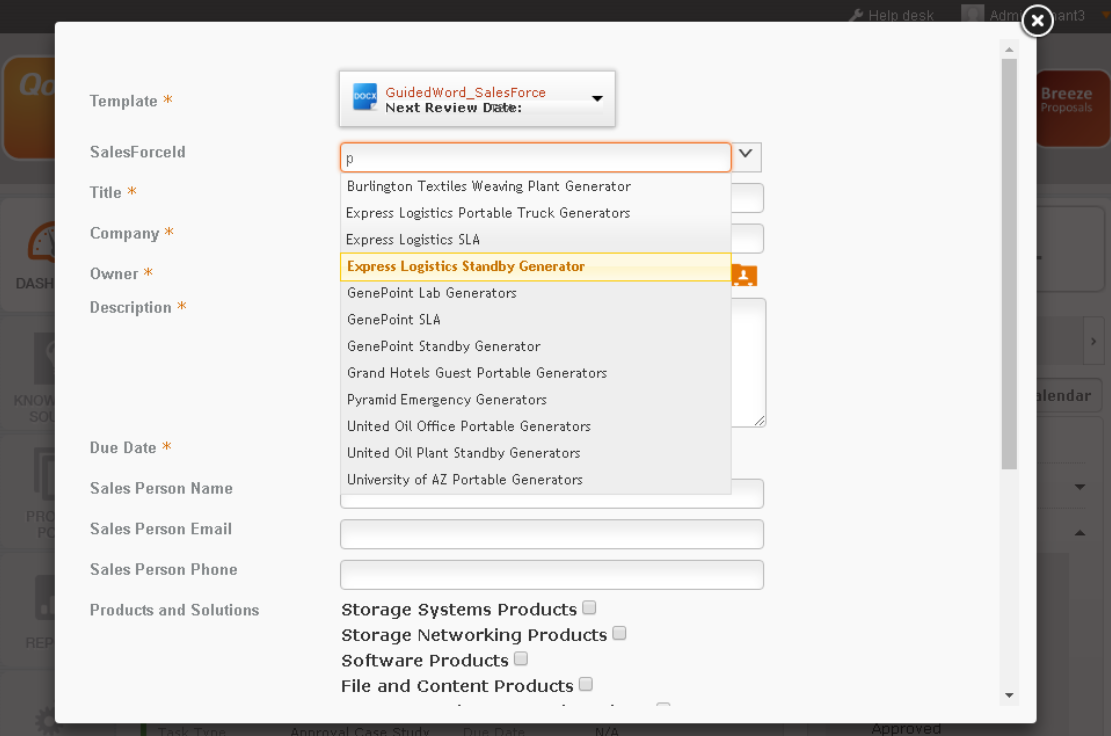This screenshot has height=736, width=1111.
Task: Click the orange owner picker icon
Action: coord(744,275)
